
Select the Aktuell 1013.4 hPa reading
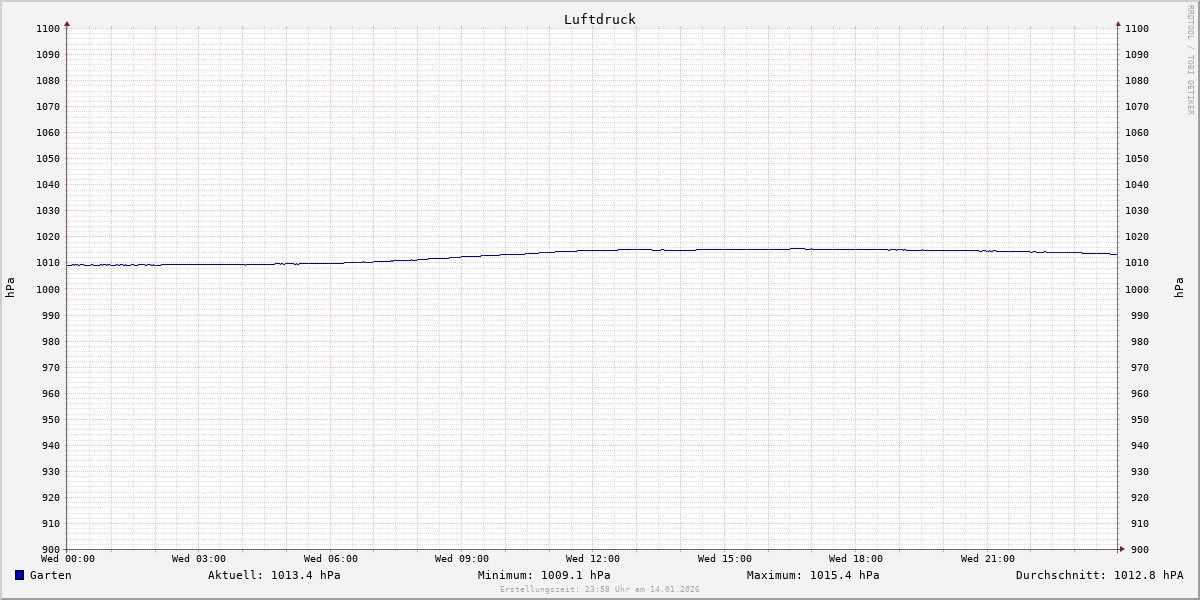coord(274,575)
